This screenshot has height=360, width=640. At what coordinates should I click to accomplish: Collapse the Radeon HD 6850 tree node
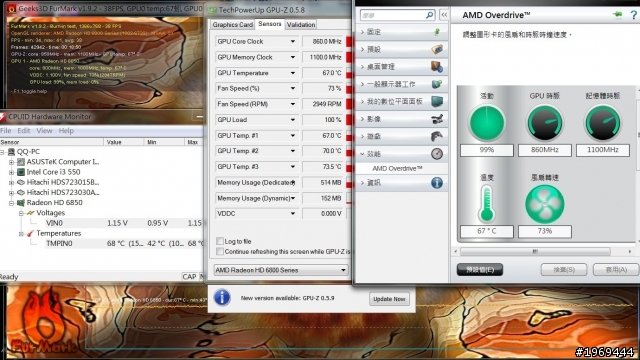tap(11, 203)
